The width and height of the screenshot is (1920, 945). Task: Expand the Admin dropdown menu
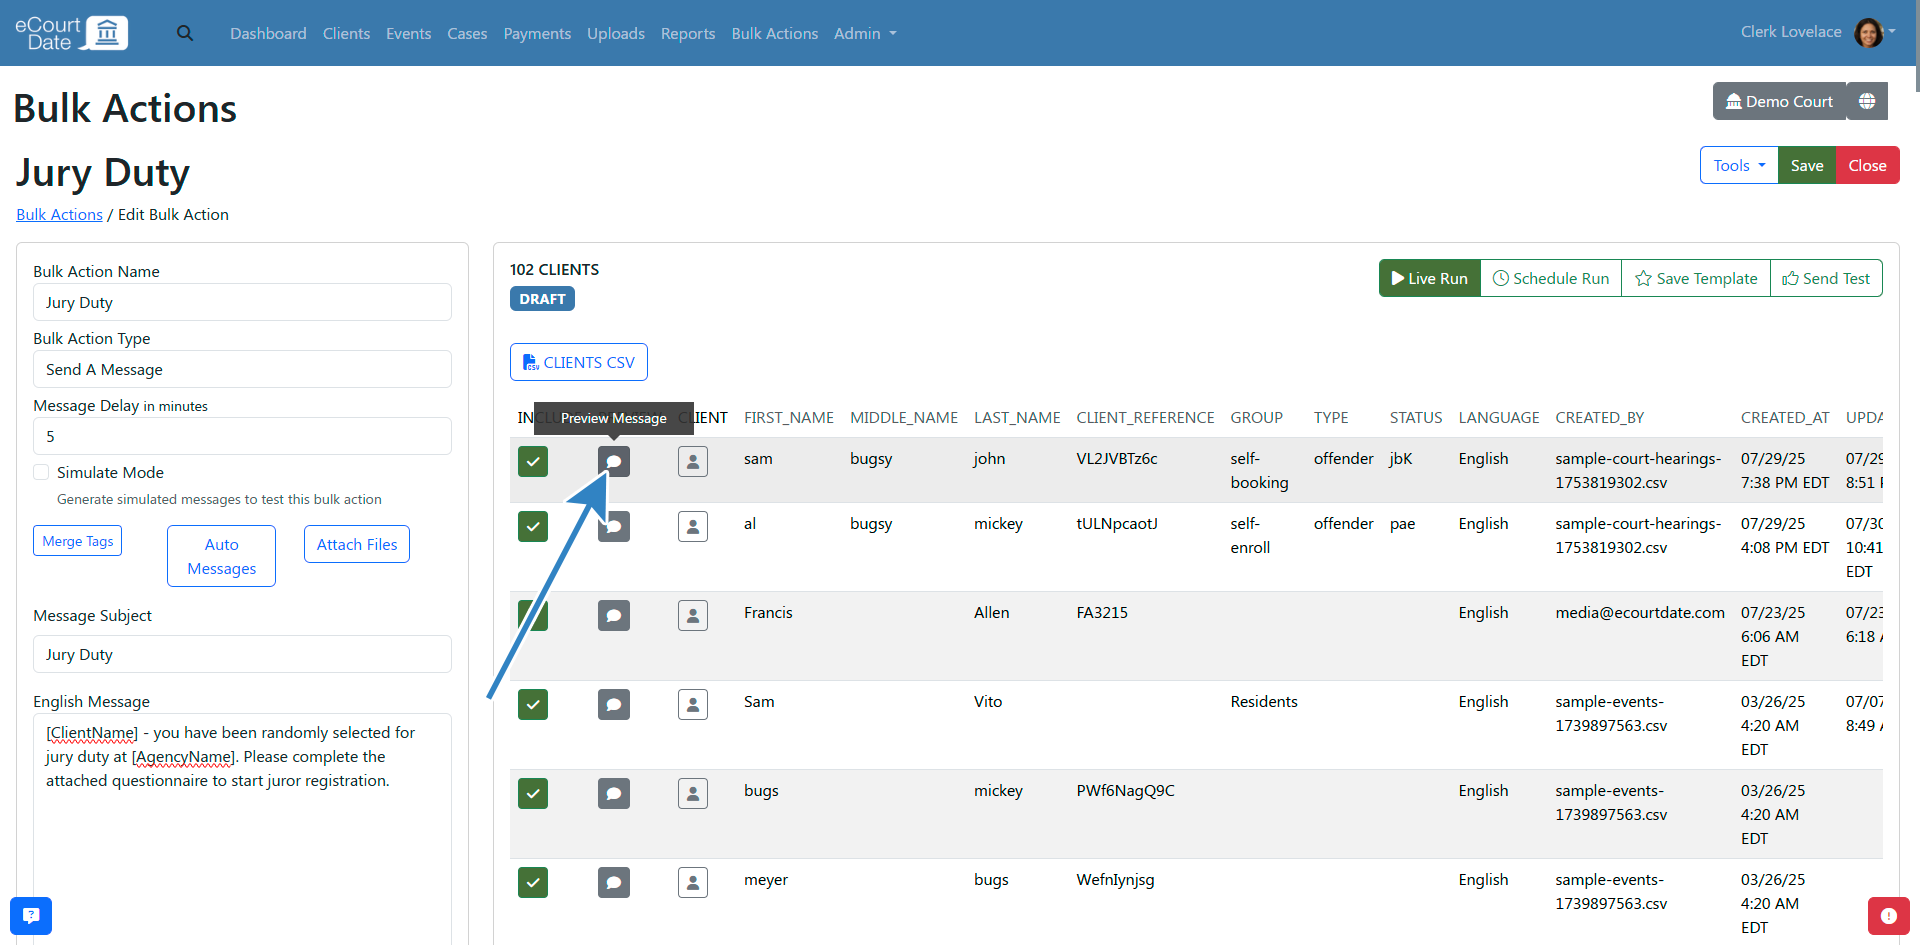(865, 33)
